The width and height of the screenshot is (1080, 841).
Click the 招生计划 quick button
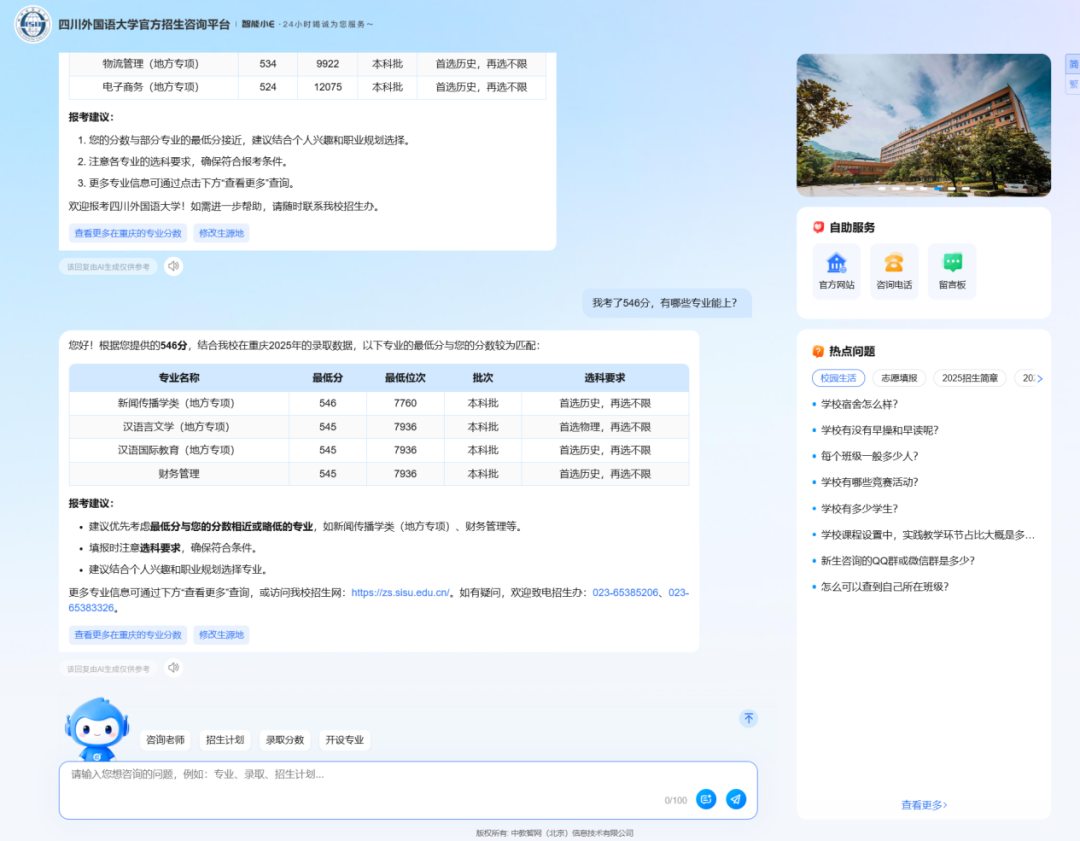coord(224,740)
